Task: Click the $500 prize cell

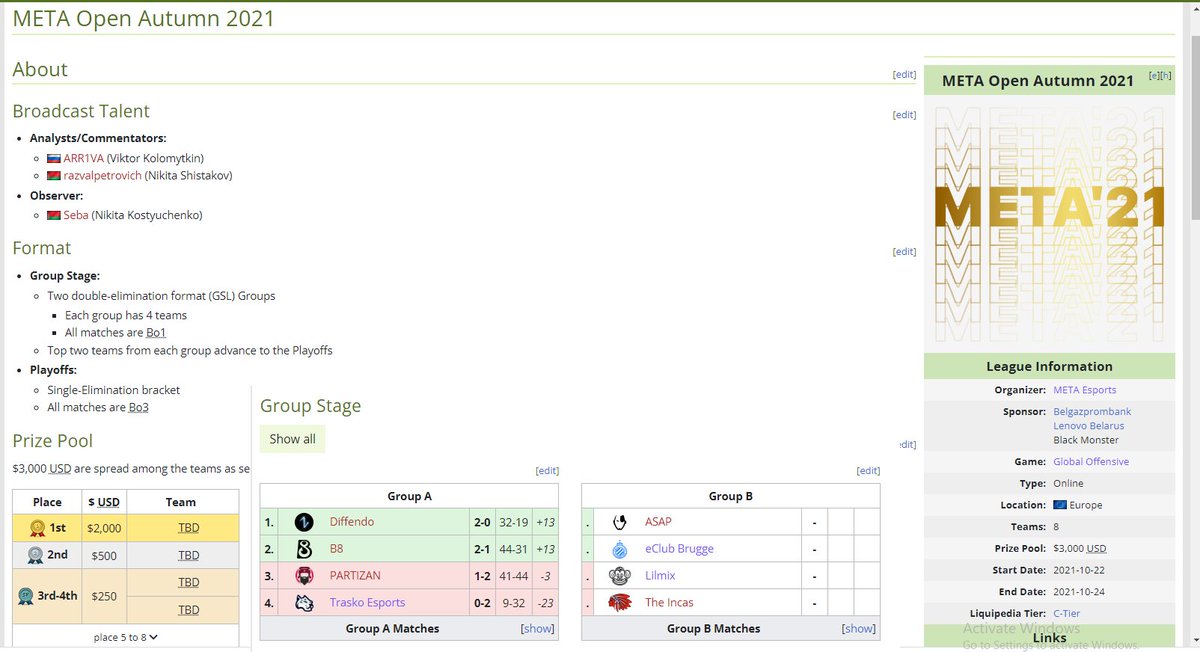Action: click(104, 555)
